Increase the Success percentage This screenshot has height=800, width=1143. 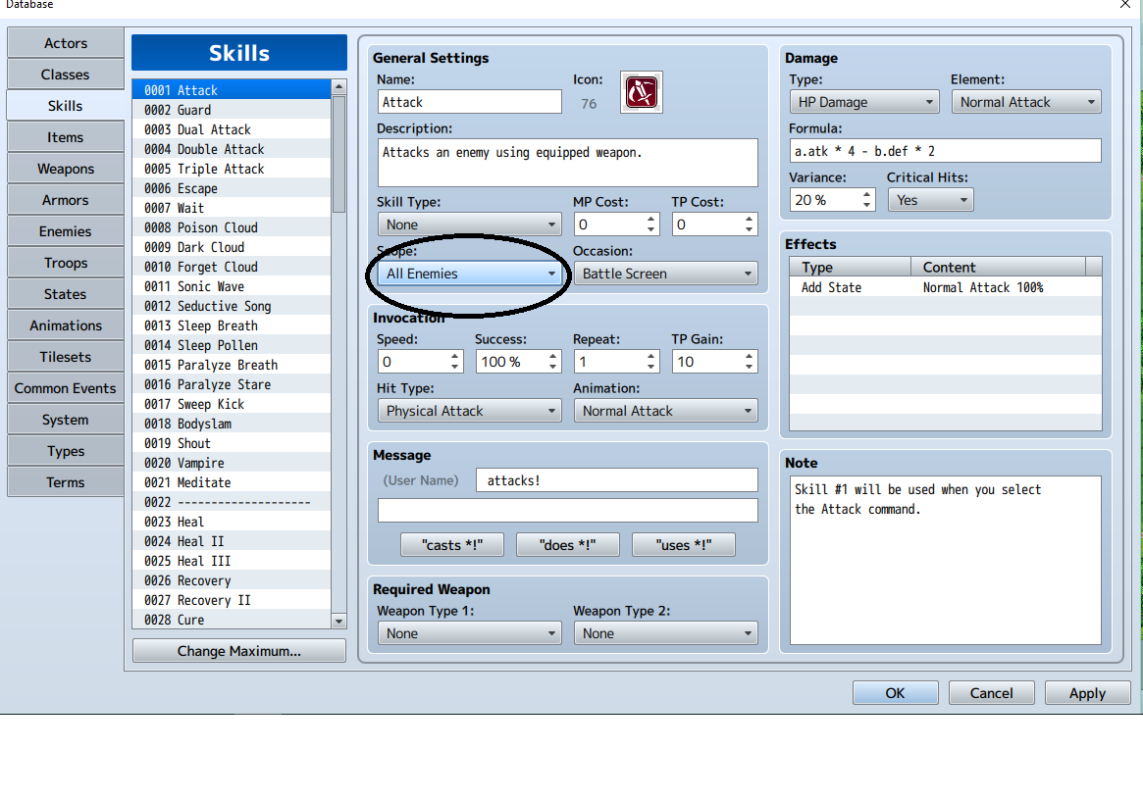(553, 356)
